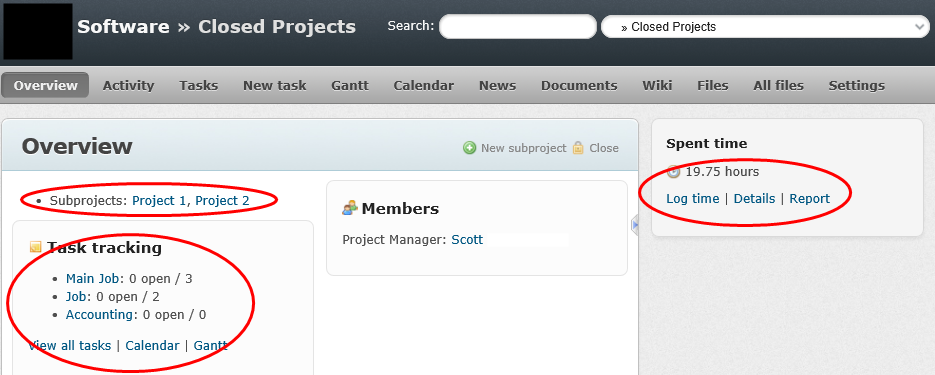Viewport: 935px width, 375px height.
Task: Click the Main Job tracker link
Action: coord(93,278)
